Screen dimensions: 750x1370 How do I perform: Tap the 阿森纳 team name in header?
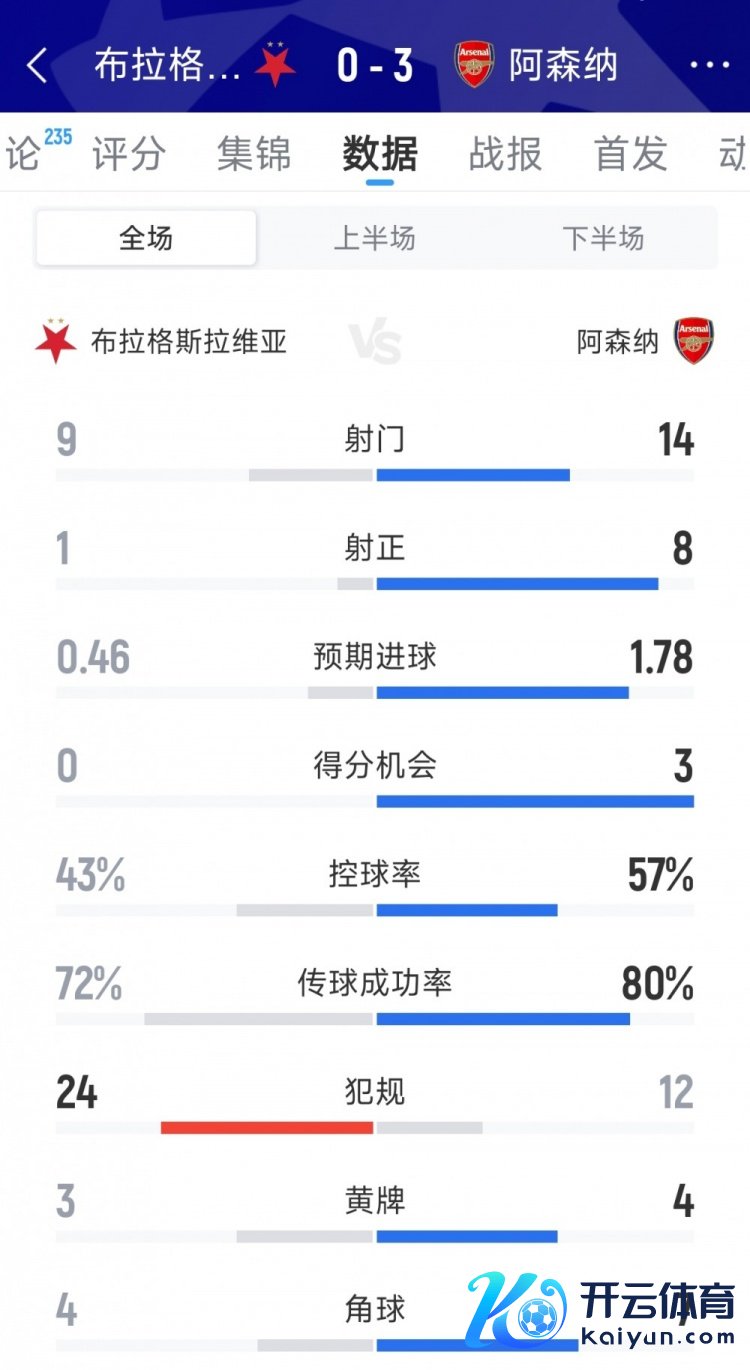tap(563, 66)
